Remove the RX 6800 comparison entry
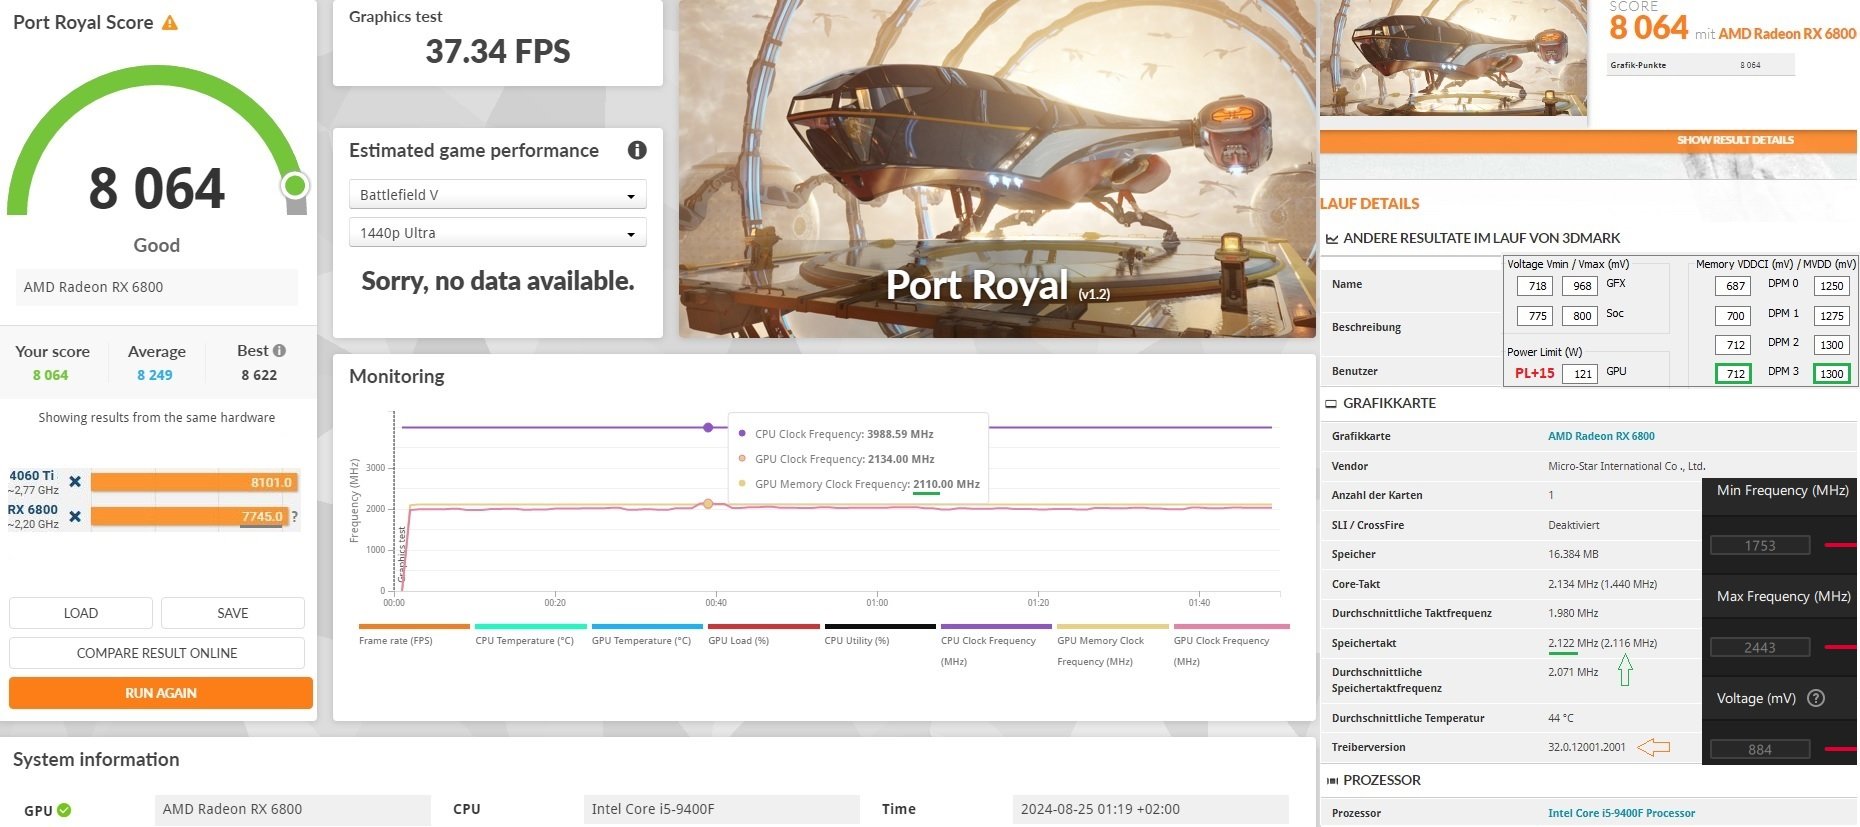Viewport: 1860px width, 827px height. point(75,516)
